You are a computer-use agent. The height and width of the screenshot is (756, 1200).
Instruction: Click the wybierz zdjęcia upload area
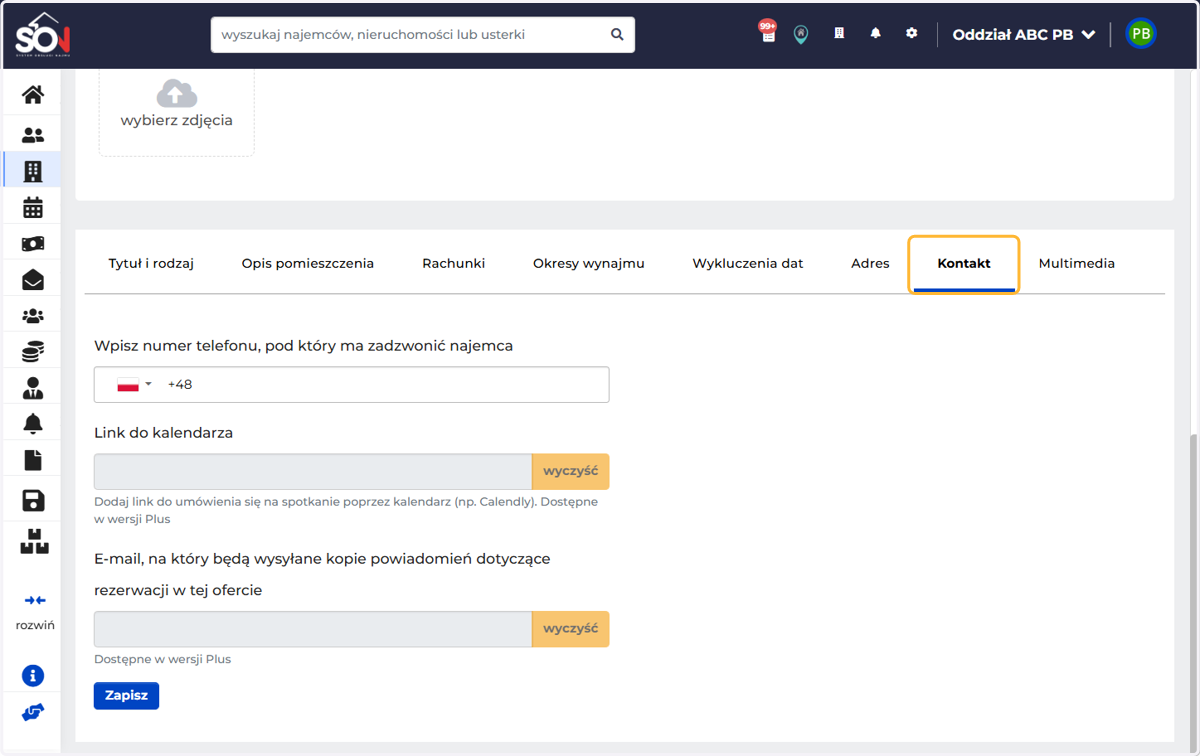point(176,108)
